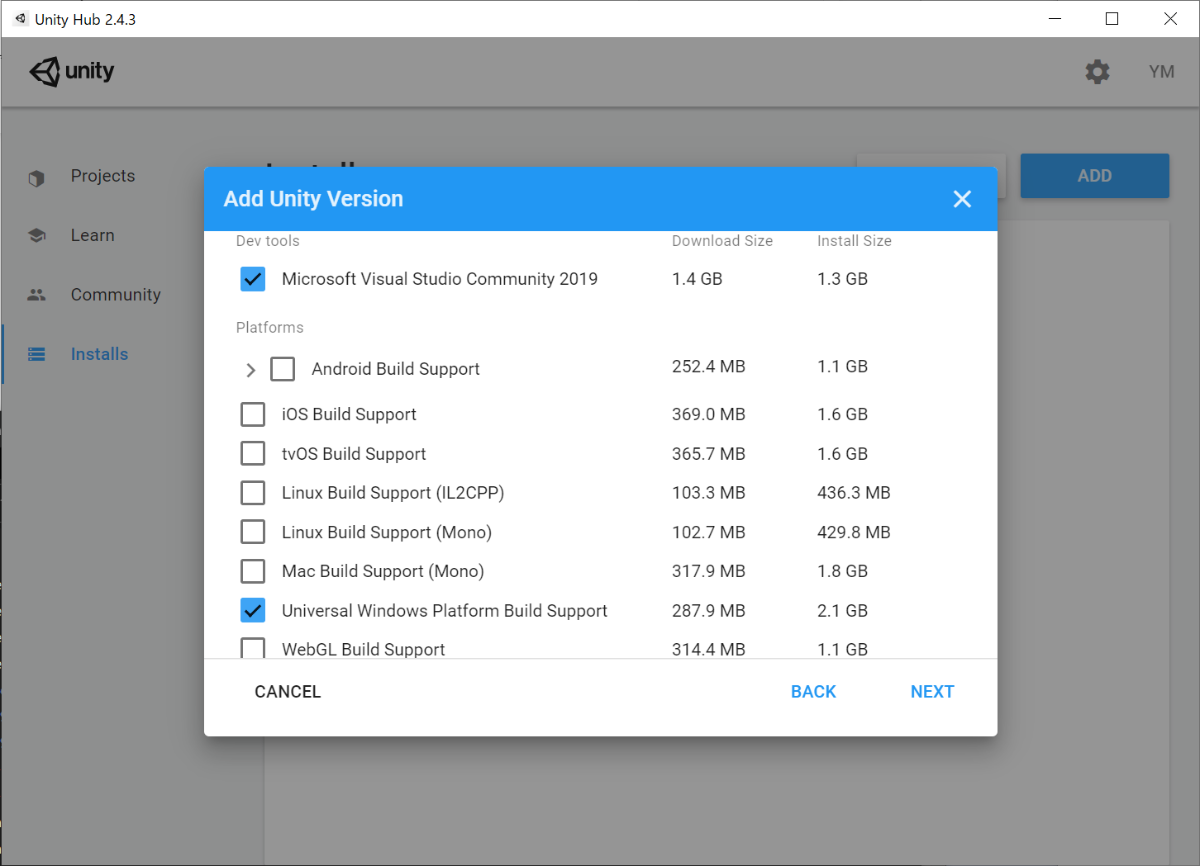The image size is (1200, 866).
Task: Select Linux Build Support (IL2CPP) checkbox
Action: (253, 493)
